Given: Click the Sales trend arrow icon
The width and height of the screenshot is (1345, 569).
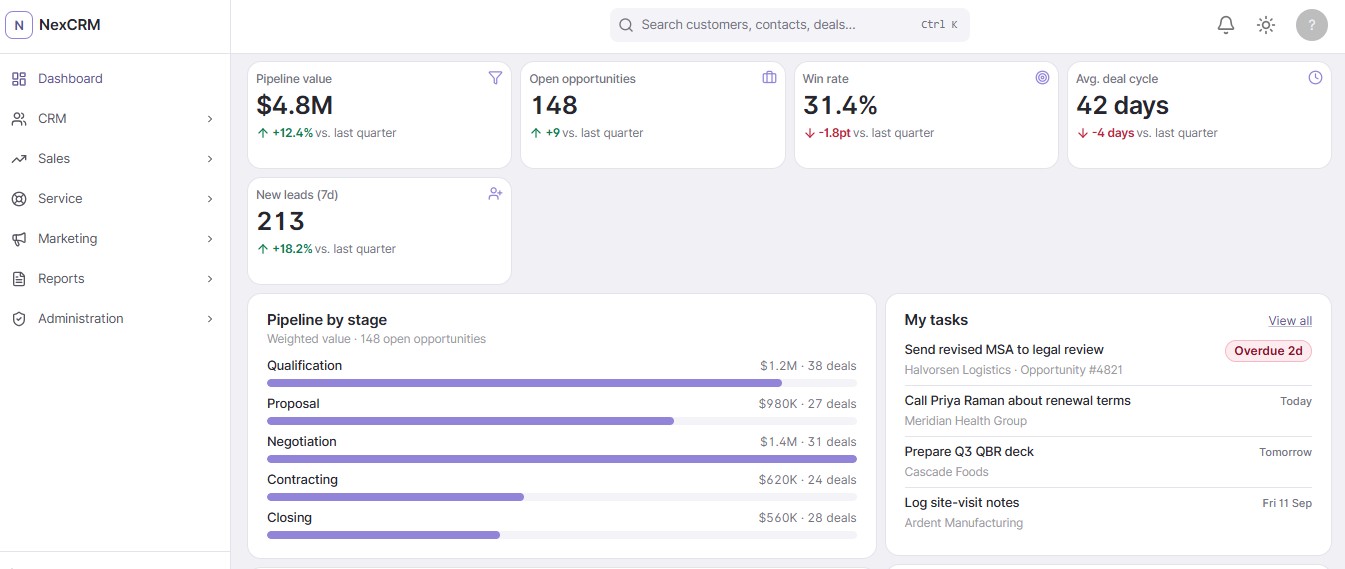Looking at the screenshot, I should pos(19,159).
